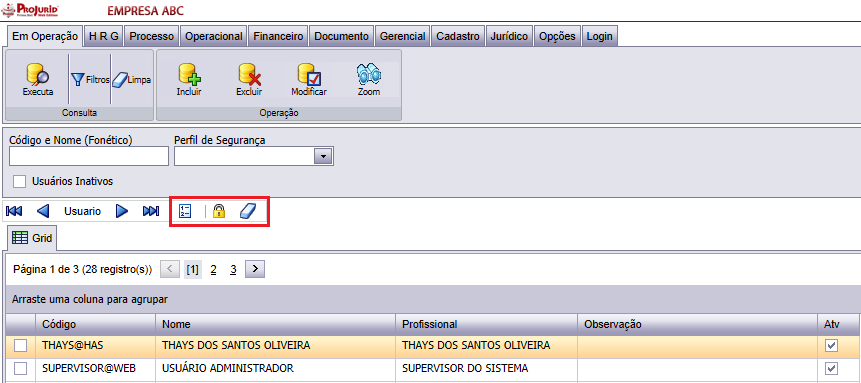Sort by the Código column header
The image size is (861, 383).
[96, 324]
